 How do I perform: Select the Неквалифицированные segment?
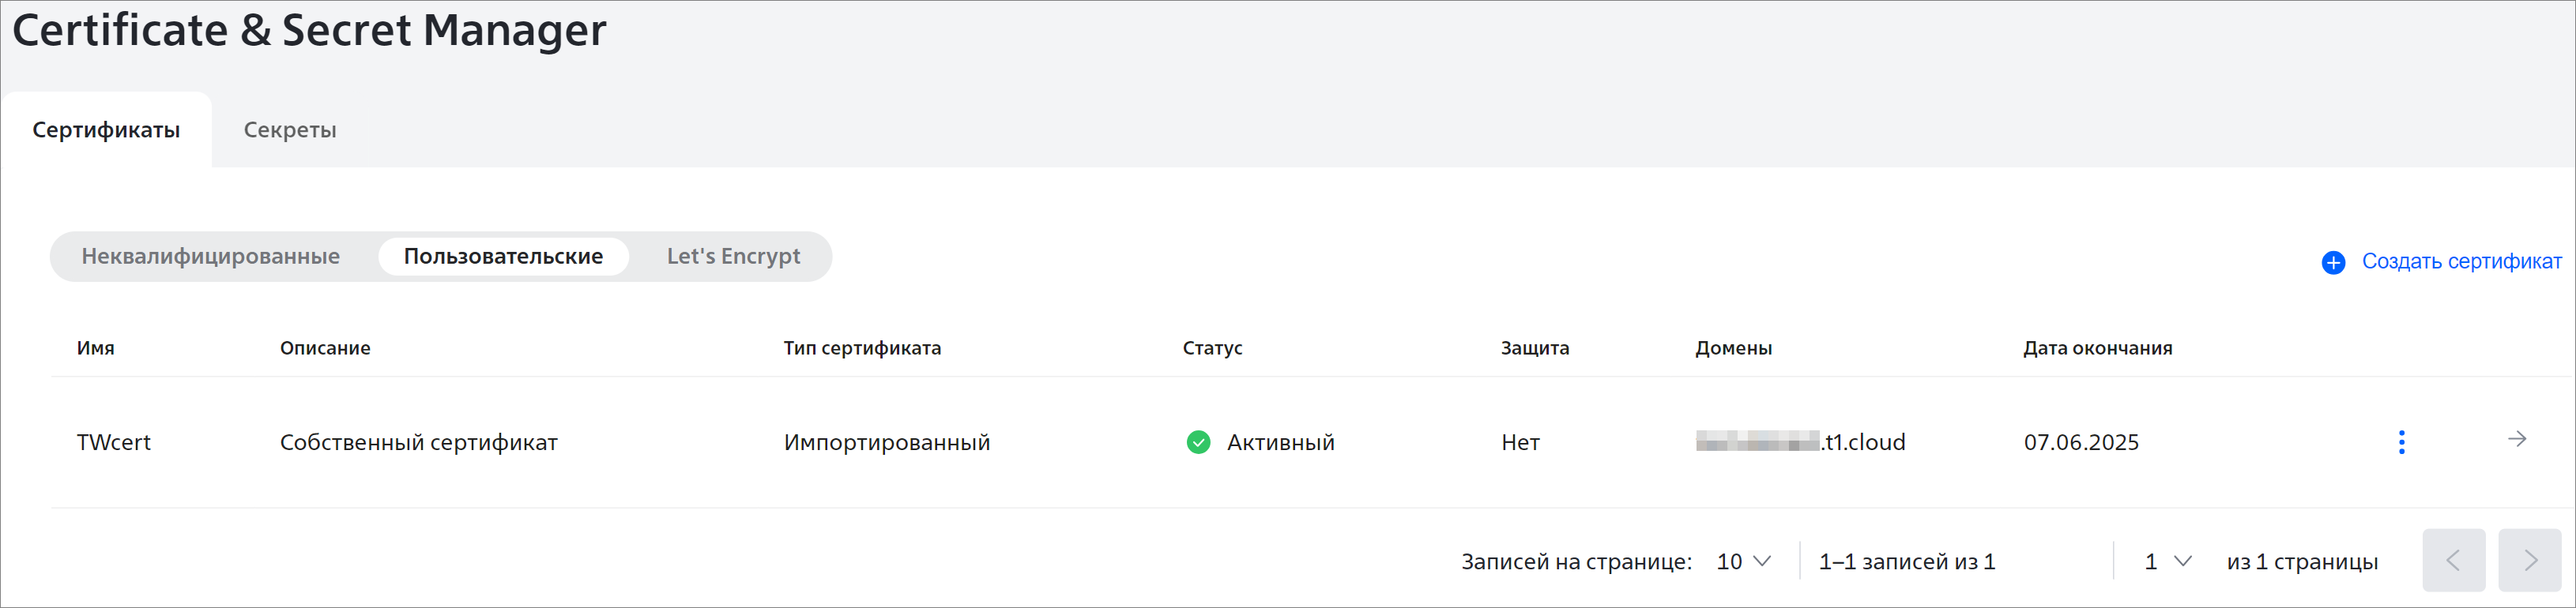coord(211,256)
